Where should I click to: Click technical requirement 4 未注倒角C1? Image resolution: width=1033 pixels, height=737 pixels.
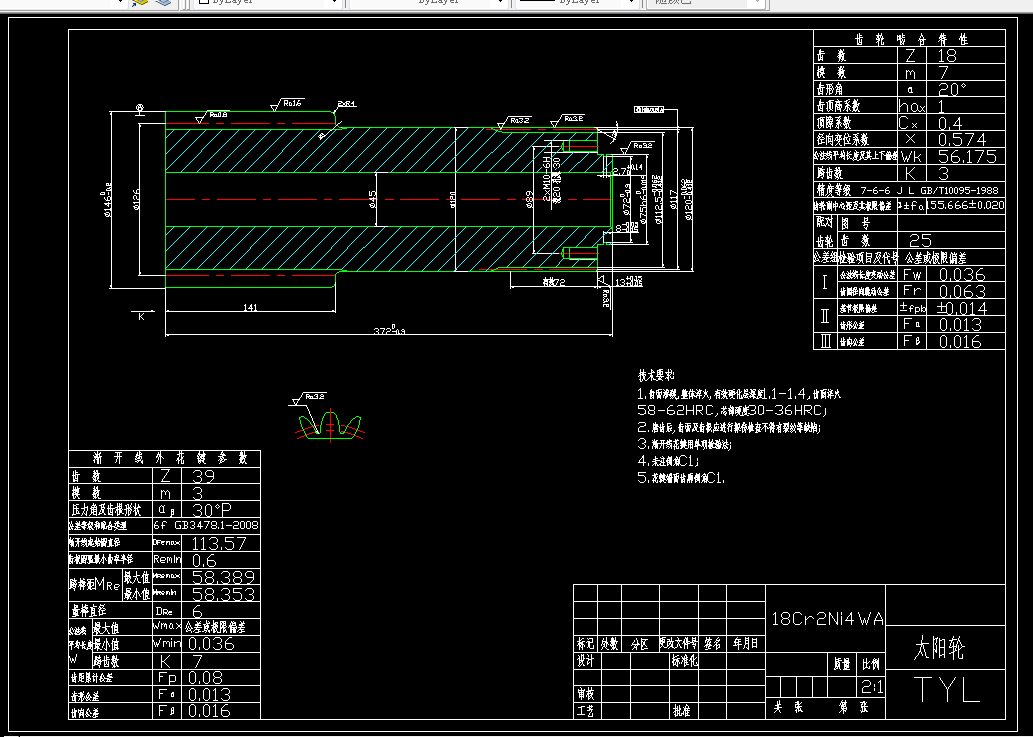coord(668,461)
